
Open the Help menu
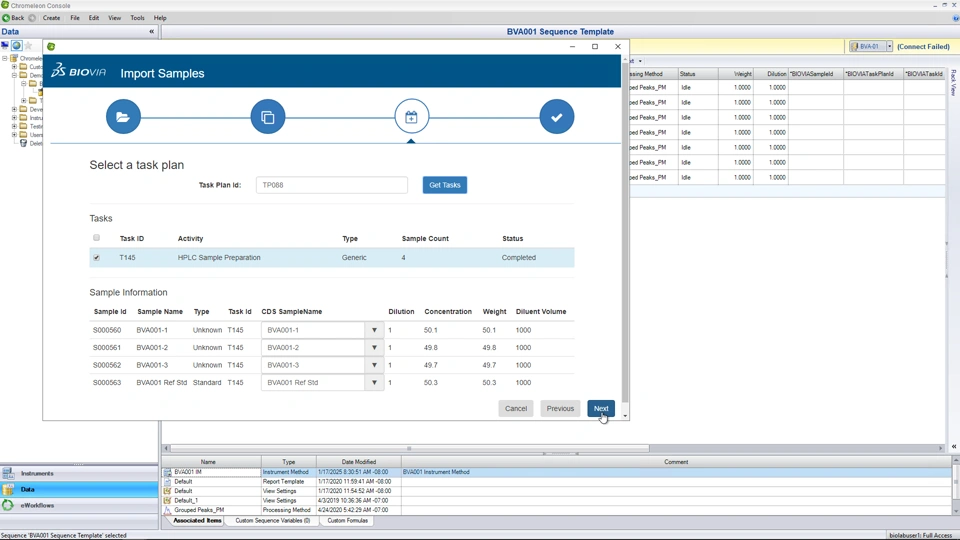[160, 18]
